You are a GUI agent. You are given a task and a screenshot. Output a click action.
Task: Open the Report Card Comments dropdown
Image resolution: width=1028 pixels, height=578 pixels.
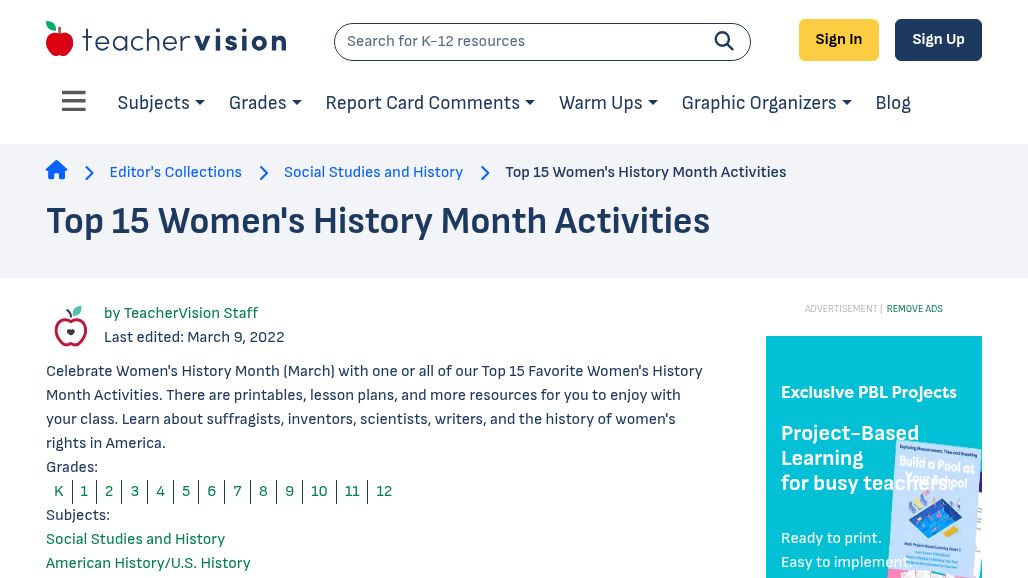[x=430, y=103]
